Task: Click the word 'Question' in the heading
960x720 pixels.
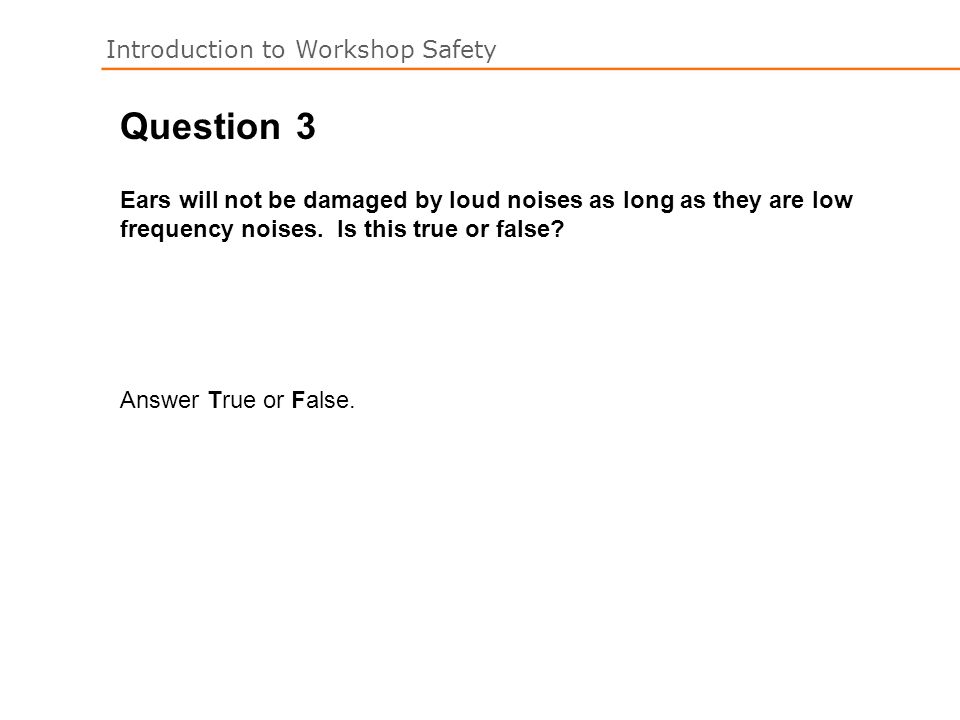Action: (x=201, y=127)
